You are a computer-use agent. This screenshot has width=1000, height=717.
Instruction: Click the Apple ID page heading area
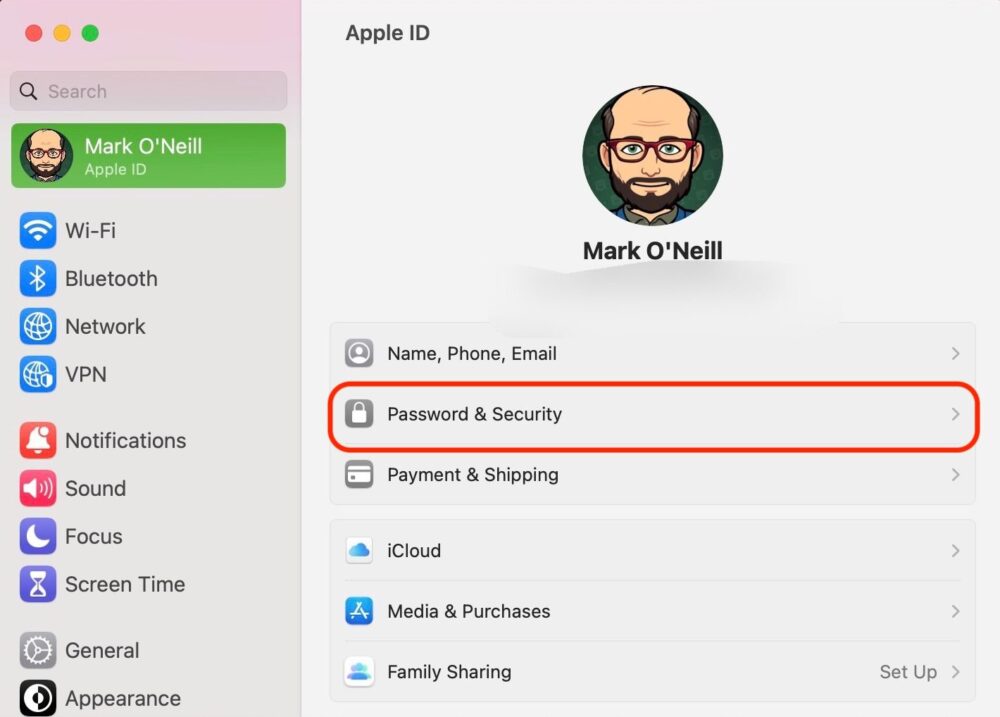(388, 32)
